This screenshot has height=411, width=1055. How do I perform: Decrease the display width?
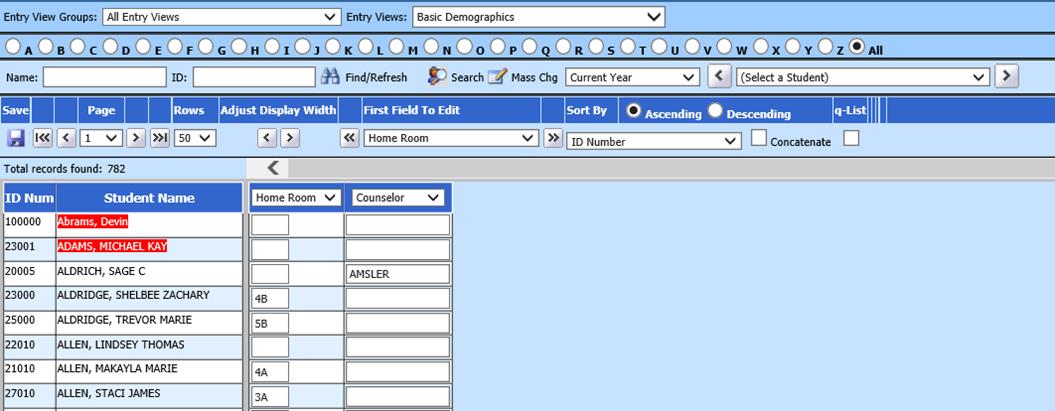point(262,139)
